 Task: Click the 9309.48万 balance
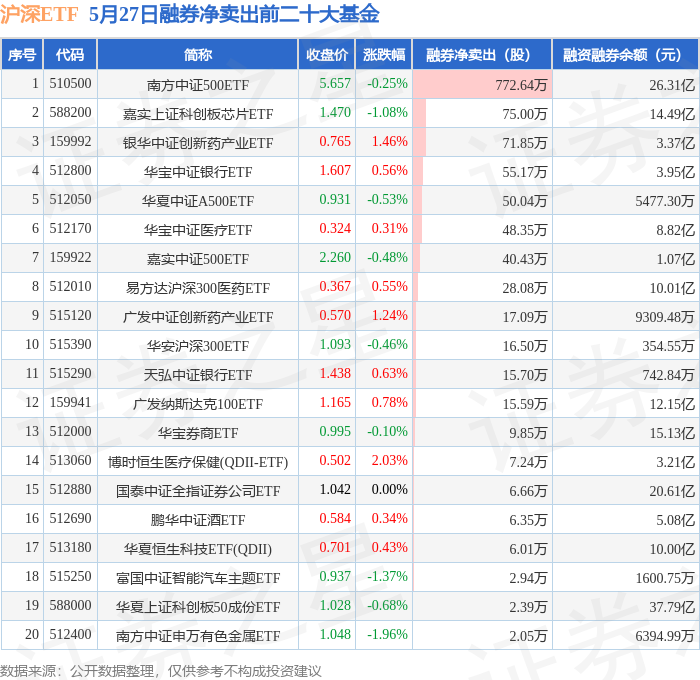click(665, 317)
